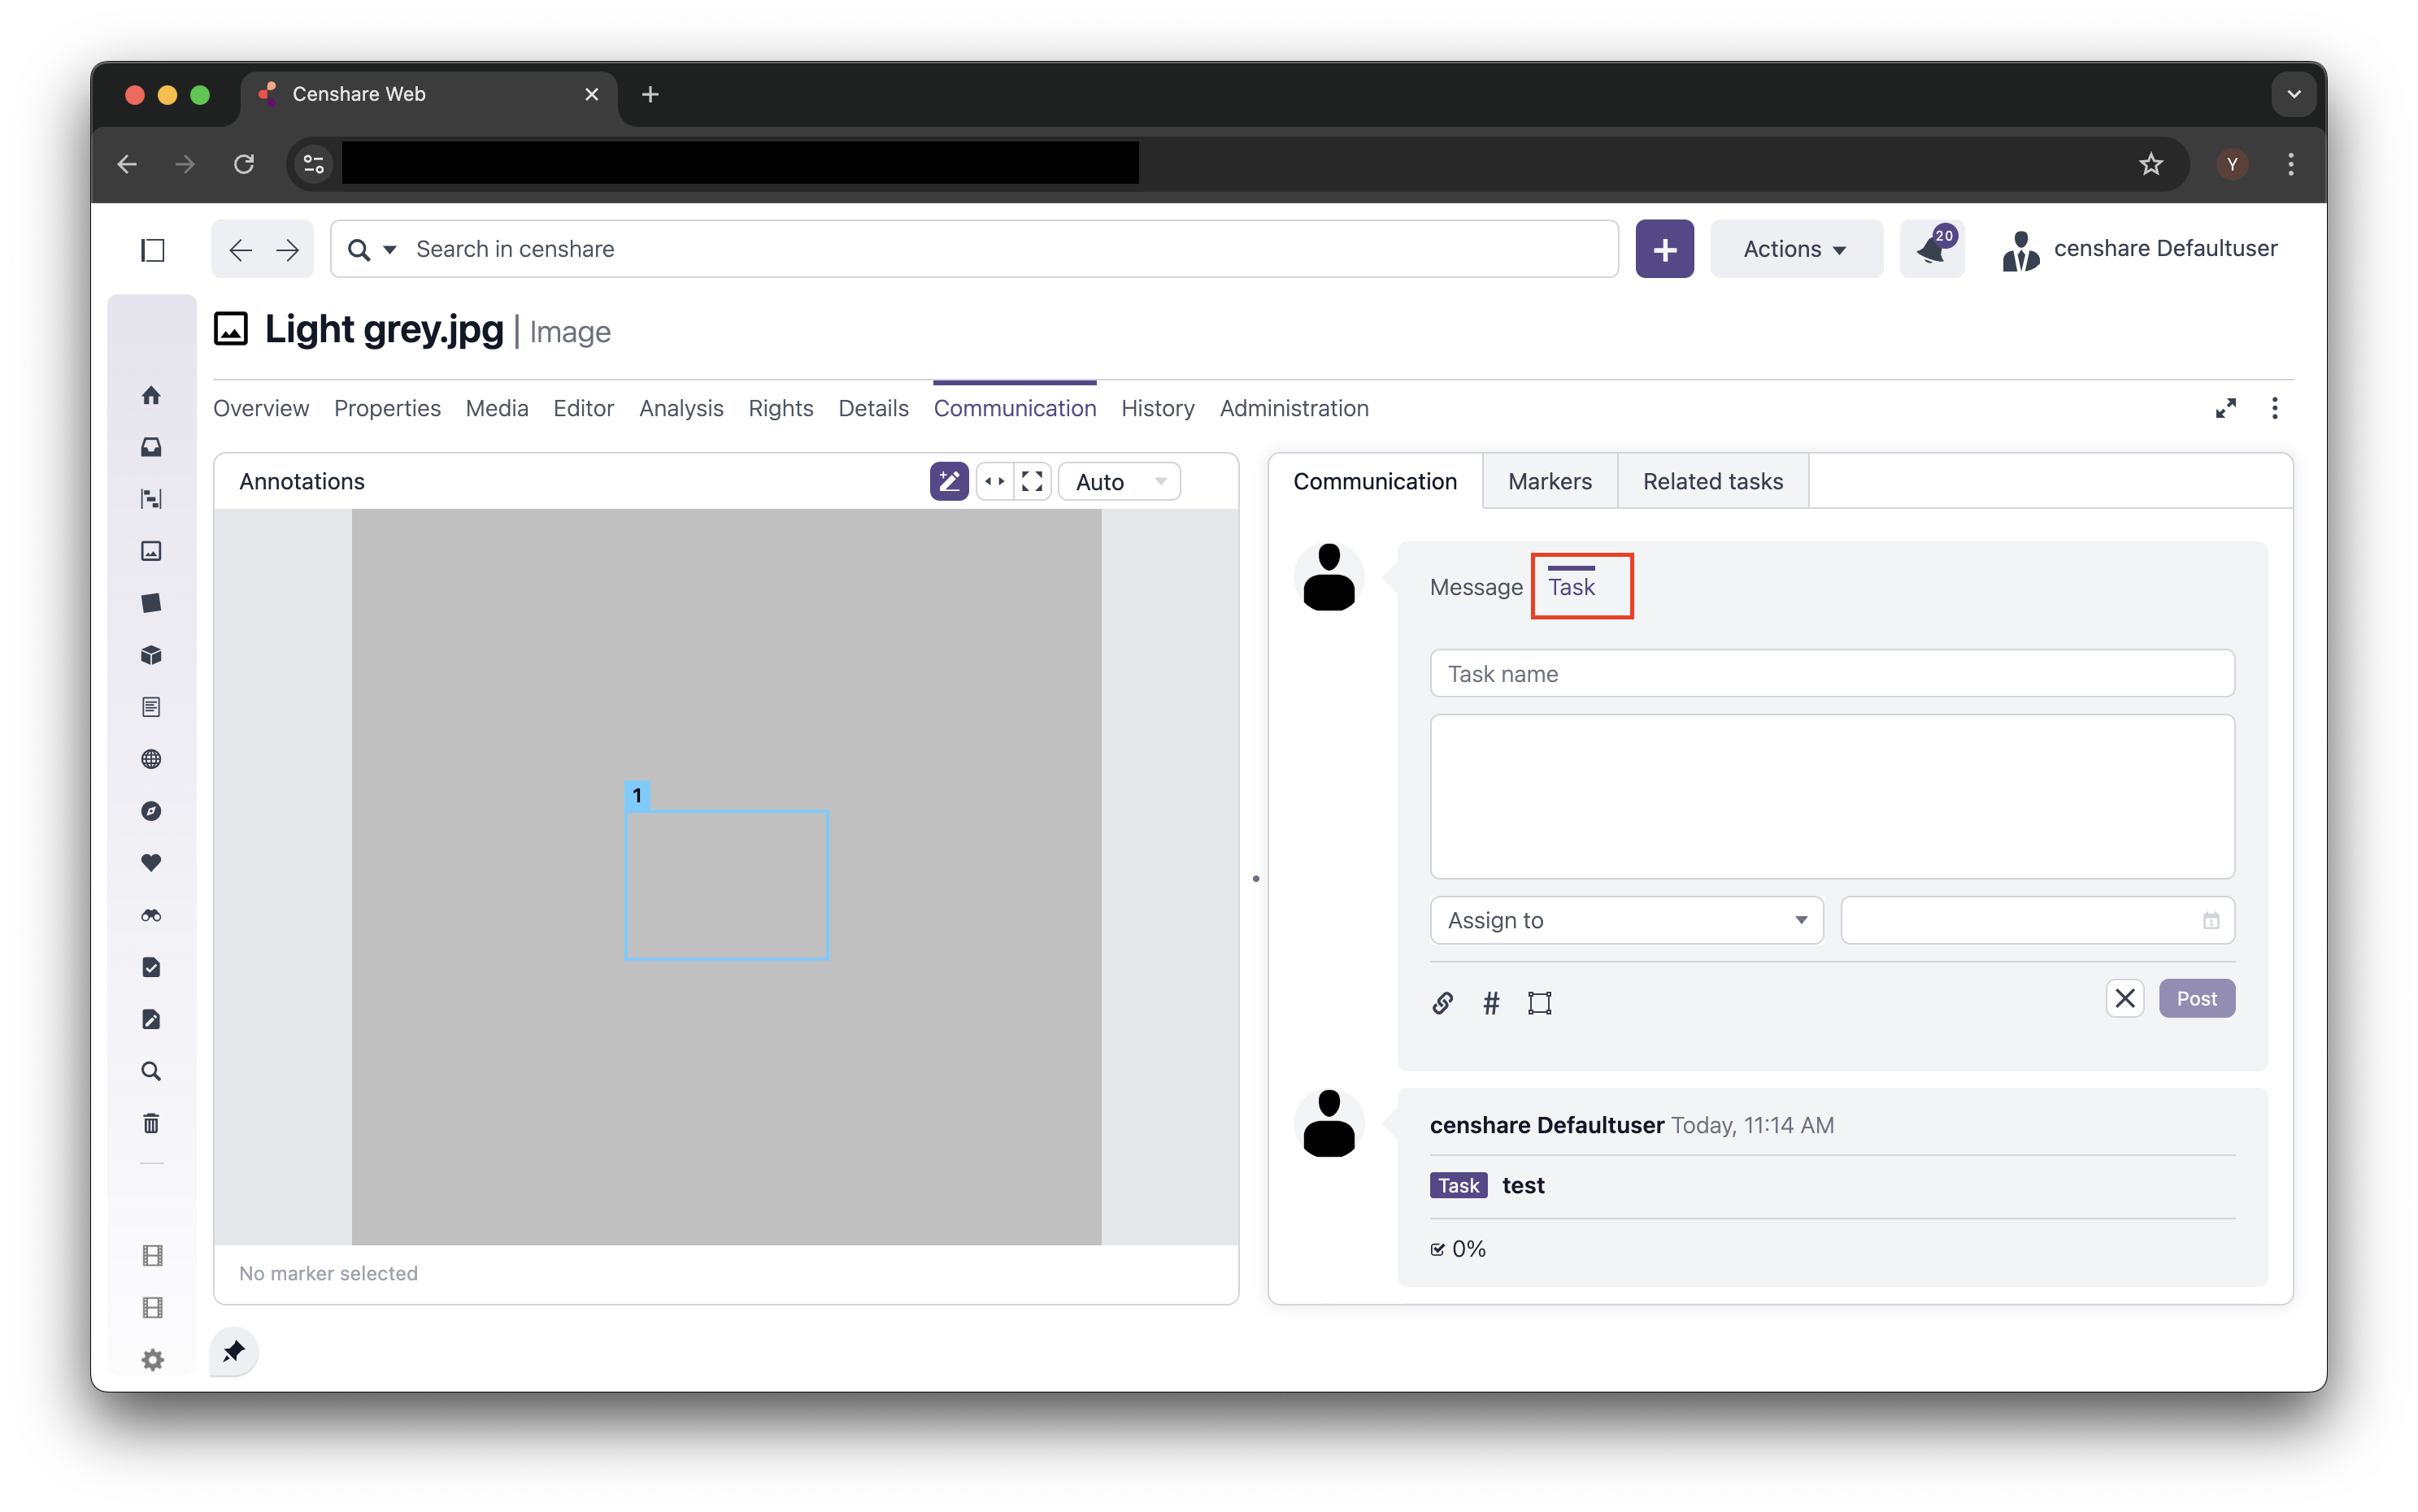Click the home icon in sidebar
Viewport: 2418px width, 1512px height.
coord(151,395)
